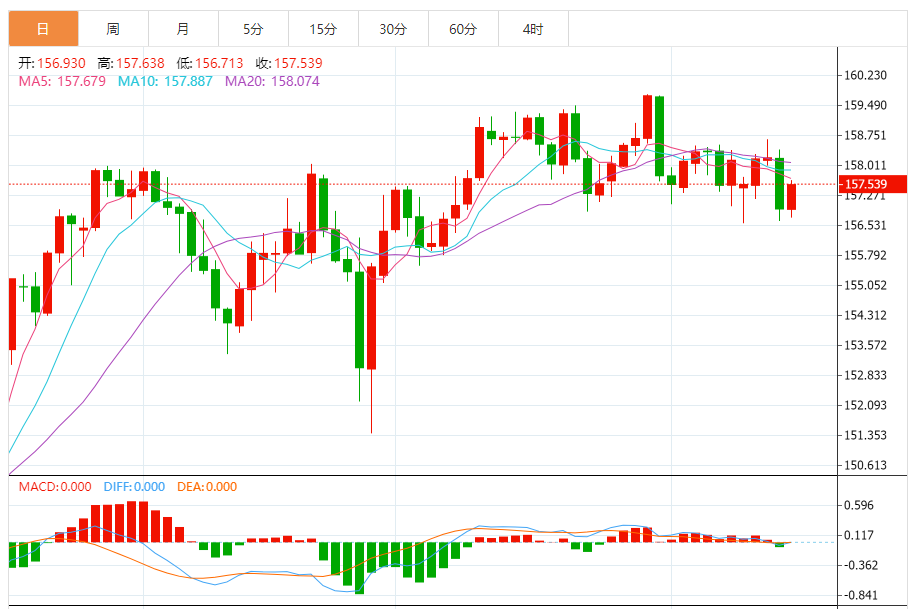The image size is (914, 609).
Task: Click the MA5: 157.679 label
Action: pos(62,81)
